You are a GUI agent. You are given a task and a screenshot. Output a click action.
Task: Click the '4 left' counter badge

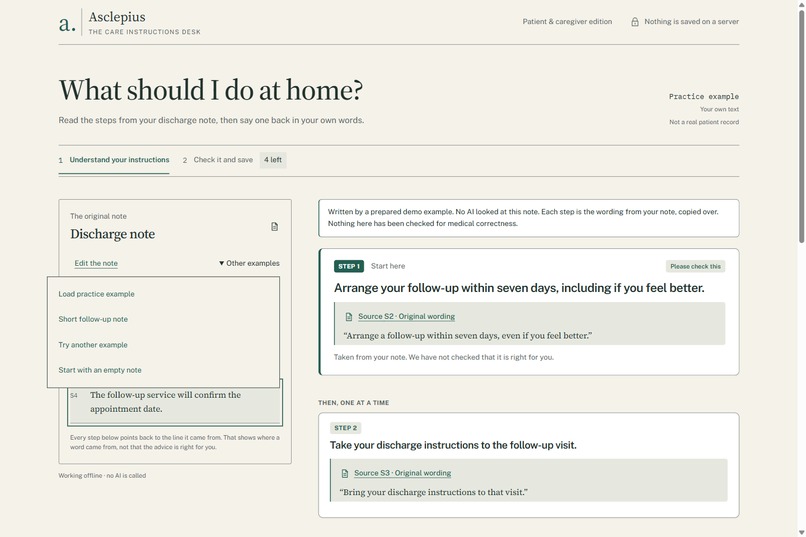point(273,160)
